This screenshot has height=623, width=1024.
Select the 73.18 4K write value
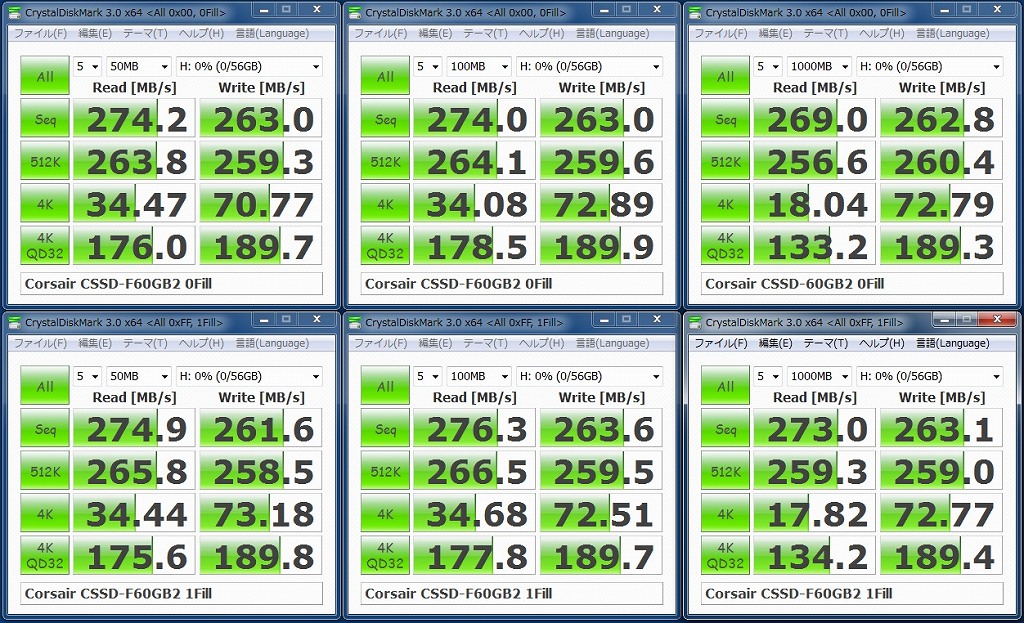[261, 513]
